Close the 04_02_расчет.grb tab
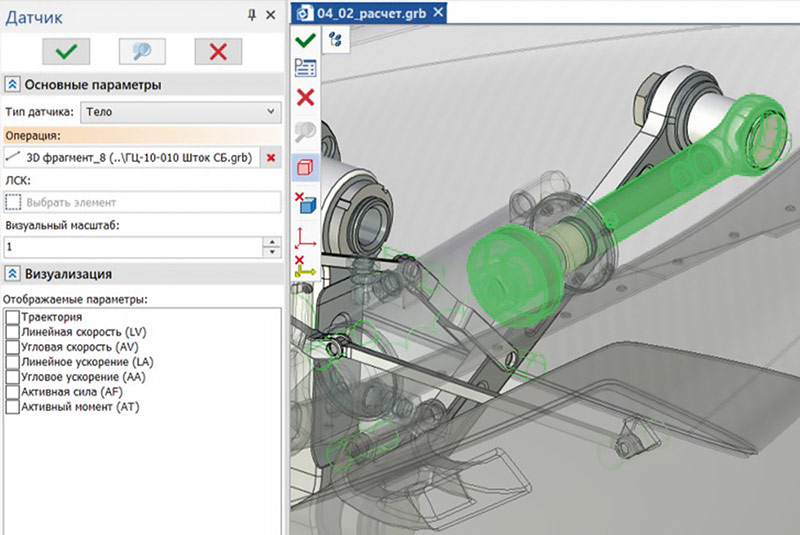800x535 pixels. 439,13
